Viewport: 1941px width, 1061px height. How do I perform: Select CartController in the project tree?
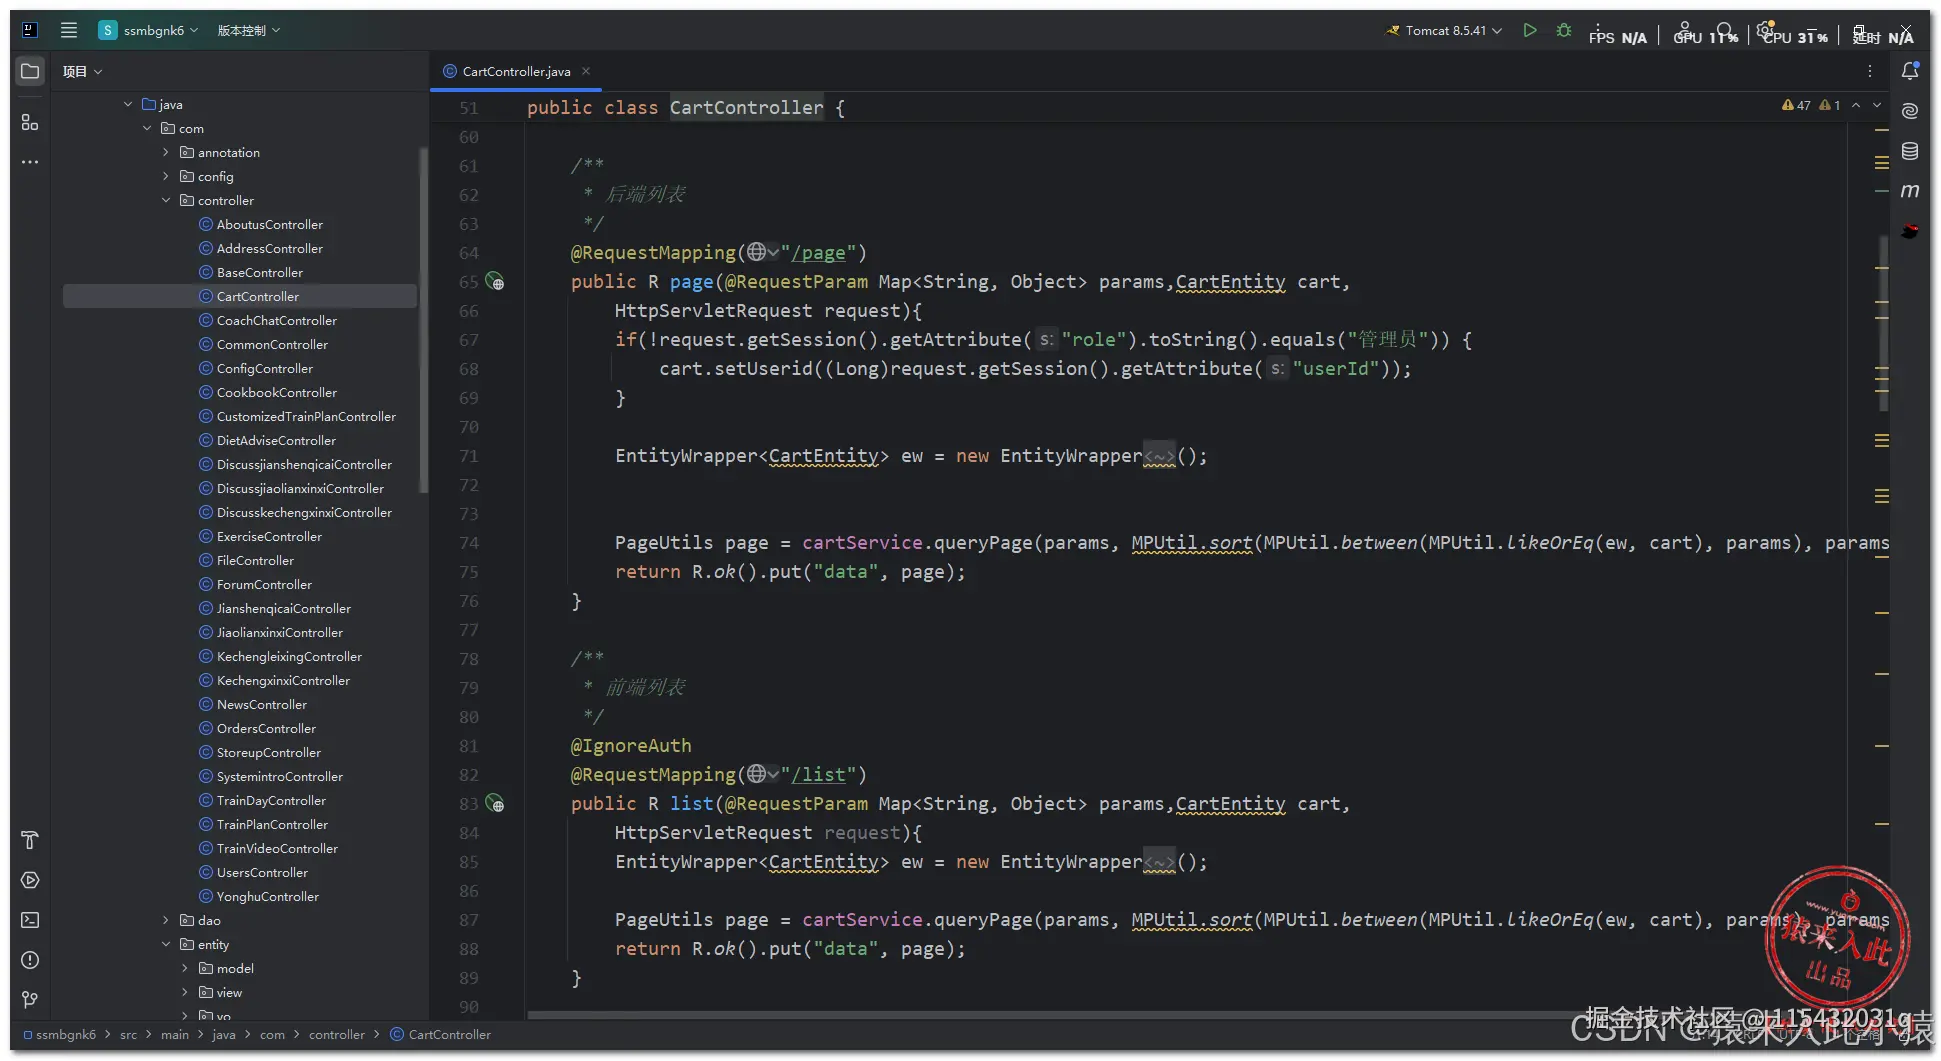(240, 296)
